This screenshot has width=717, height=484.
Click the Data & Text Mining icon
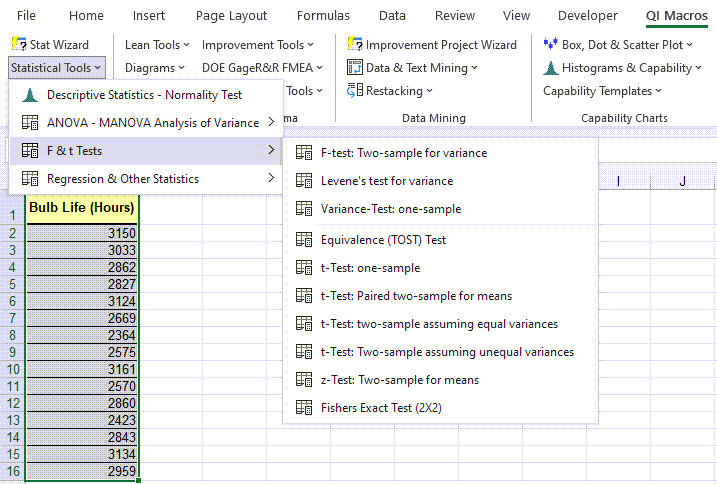(x=355, y=67)
